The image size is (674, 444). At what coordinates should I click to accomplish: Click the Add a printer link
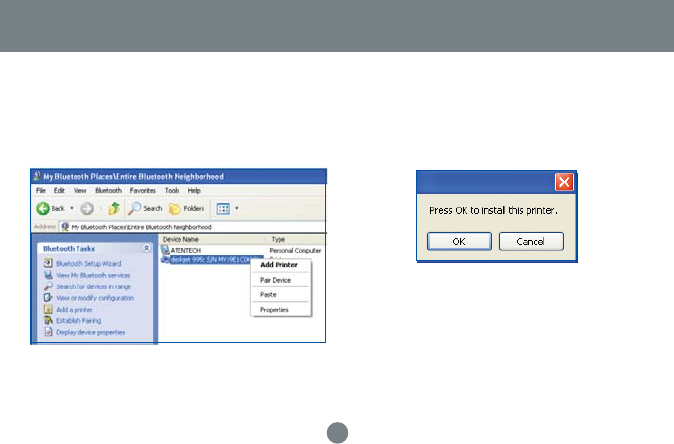point(74,309)
